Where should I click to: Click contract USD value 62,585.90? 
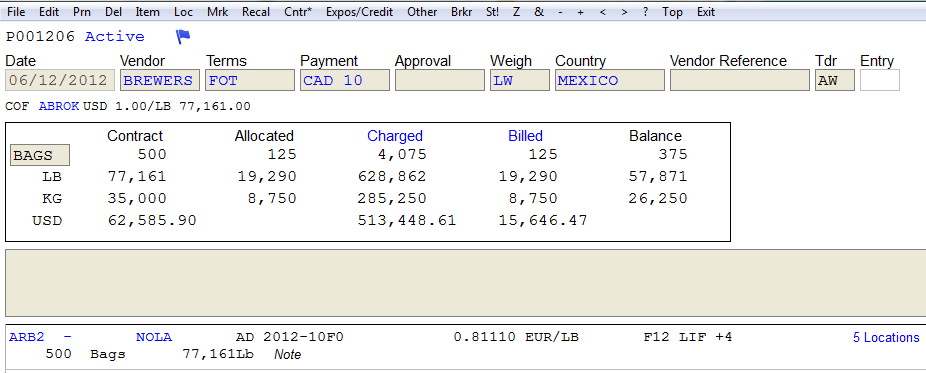tap(152, 221)
